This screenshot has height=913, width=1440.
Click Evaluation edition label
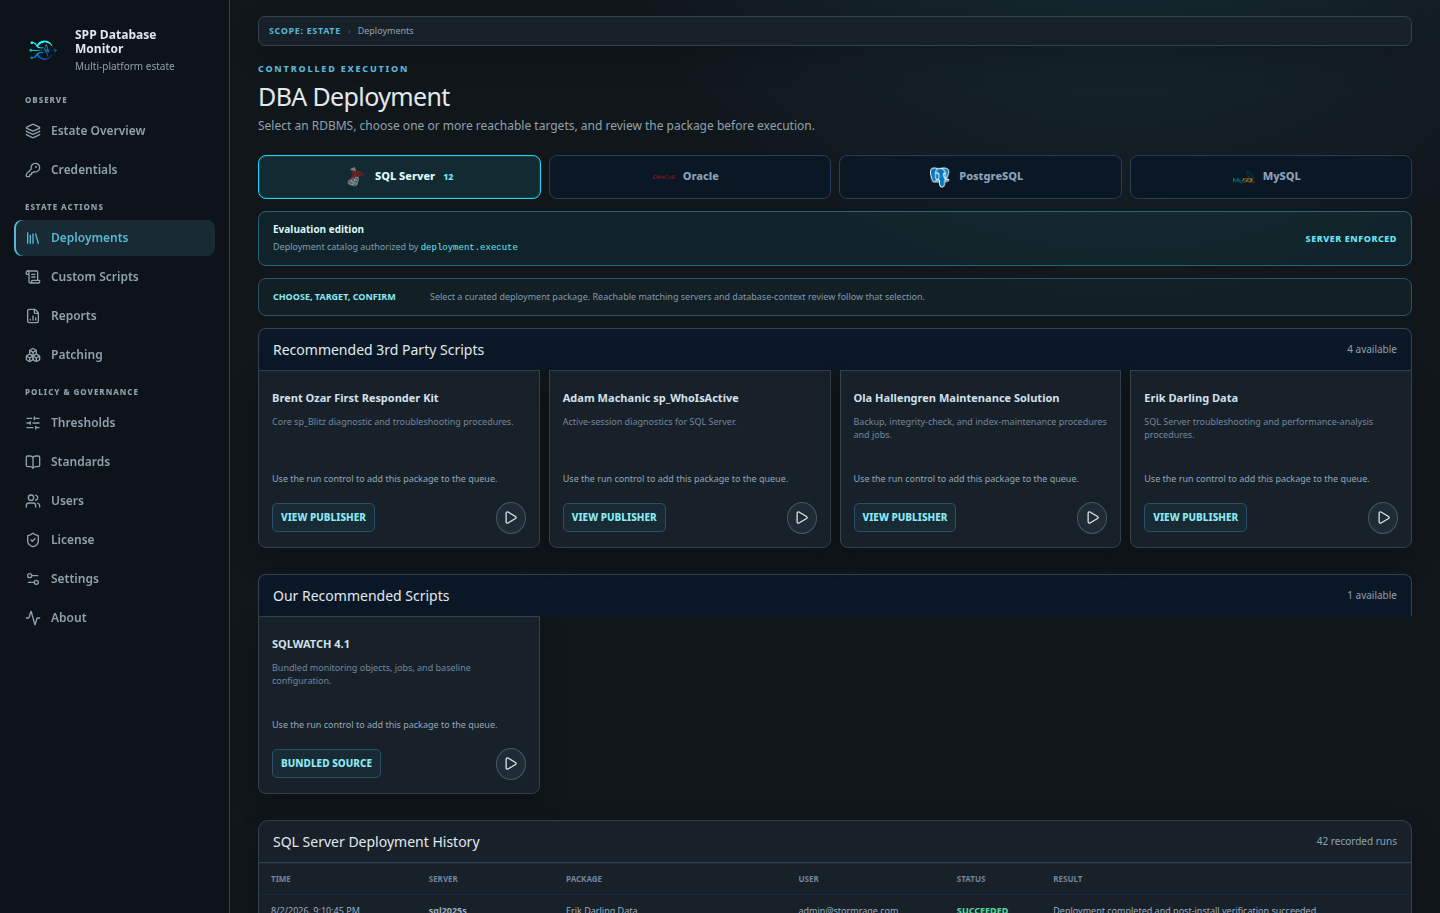[x=318, y=230]
